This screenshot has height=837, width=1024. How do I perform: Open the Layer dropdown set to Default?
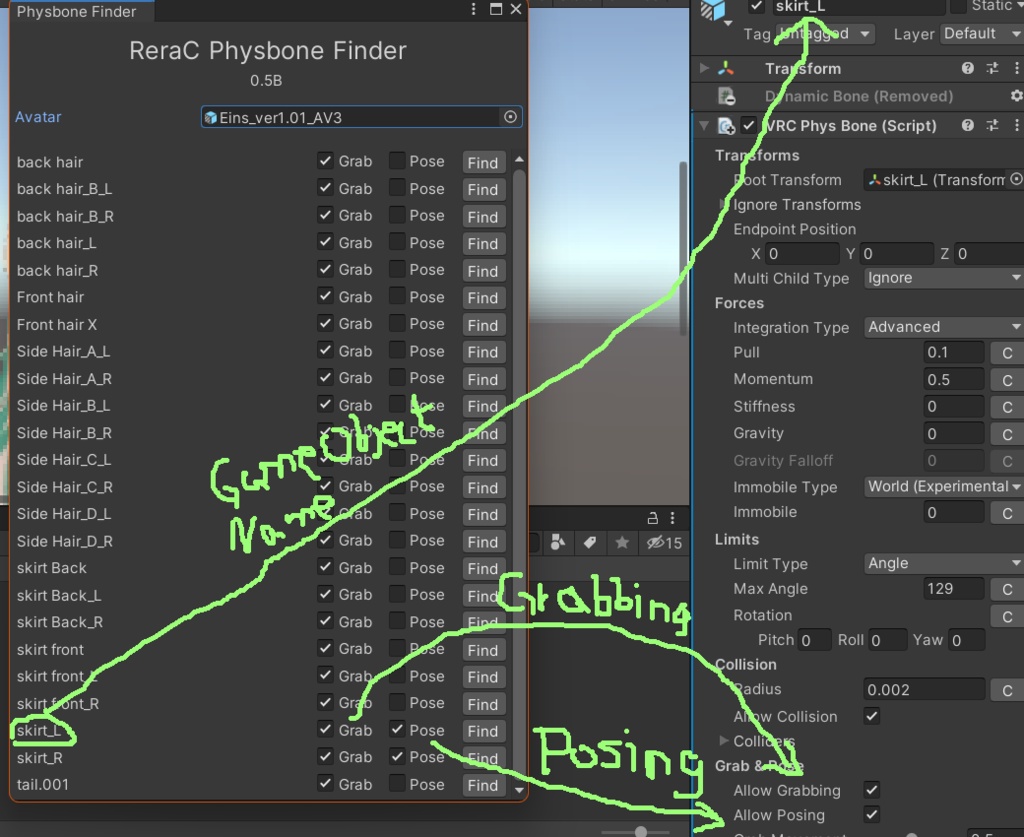981,33
